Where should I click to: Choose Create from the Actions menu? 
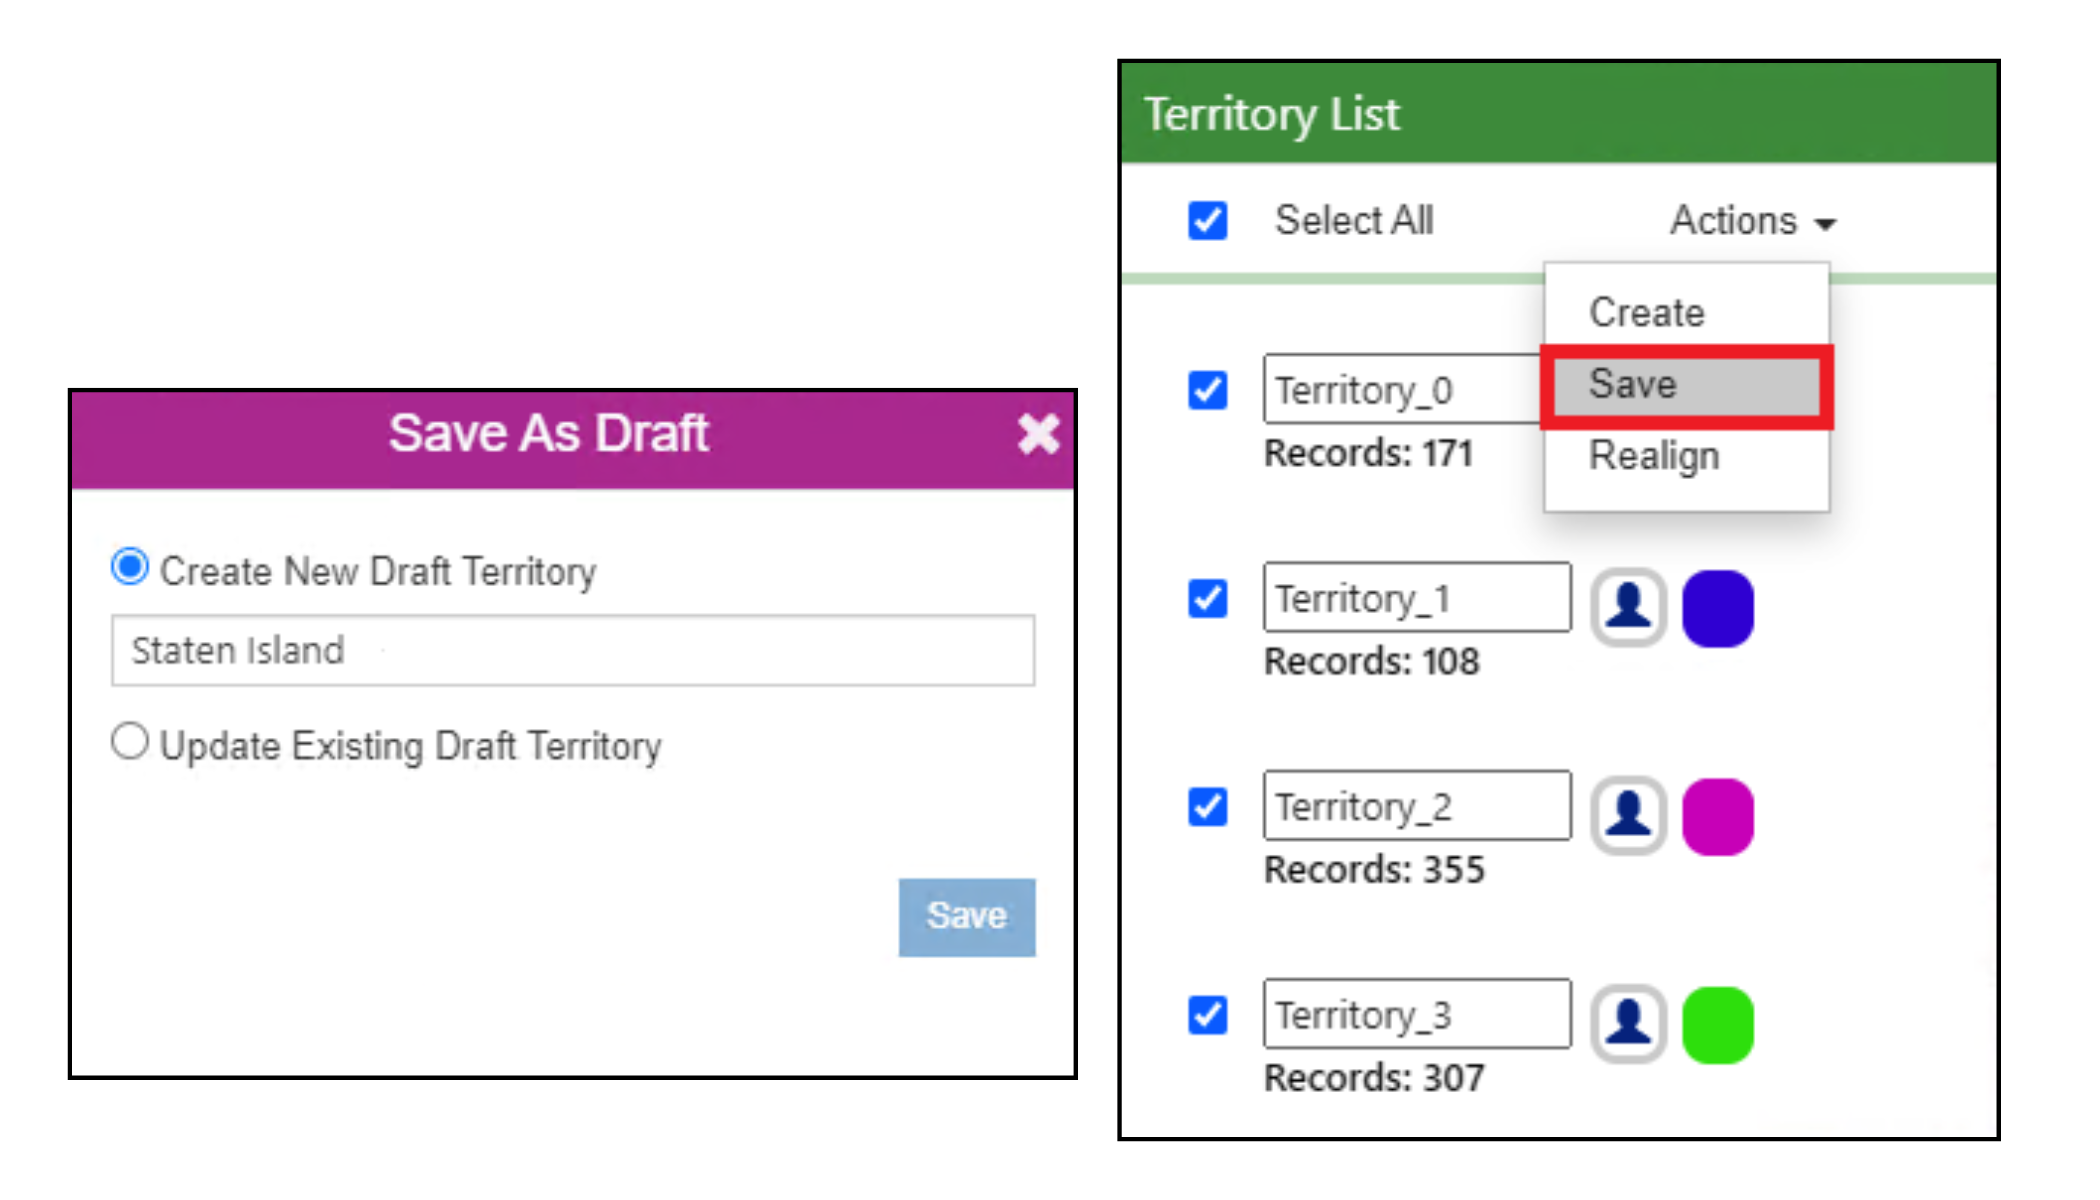point(1645,311)
